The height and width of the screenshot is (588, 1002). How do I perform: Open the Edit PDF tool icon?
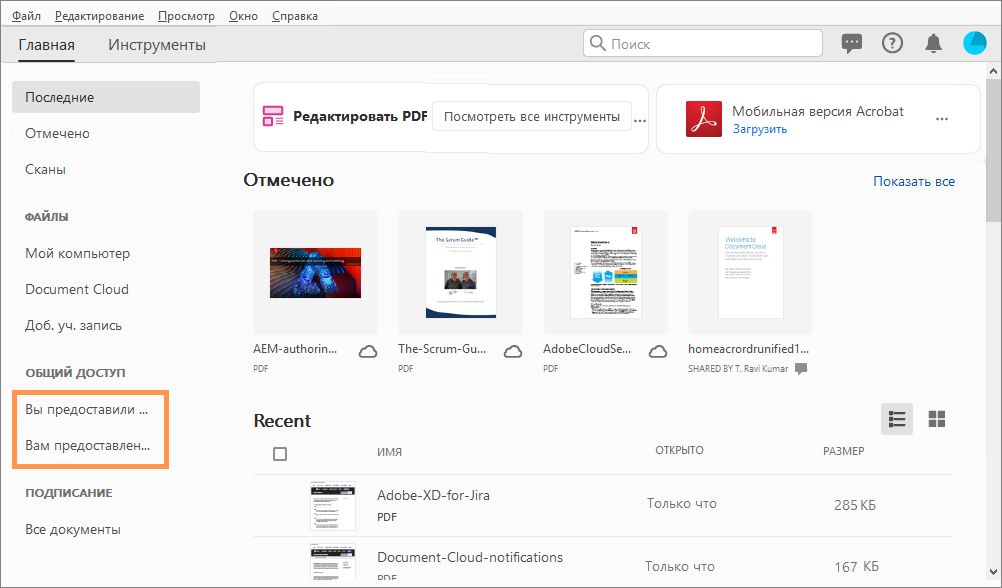click(x=271, y=116)
